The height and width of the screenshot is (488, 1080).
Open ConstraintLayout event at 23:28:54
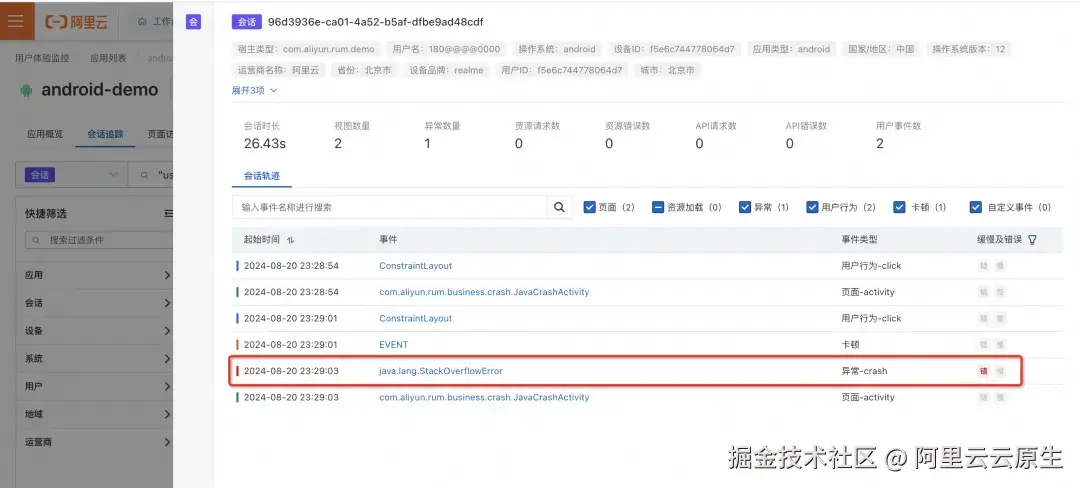click(x=415, y=266)
